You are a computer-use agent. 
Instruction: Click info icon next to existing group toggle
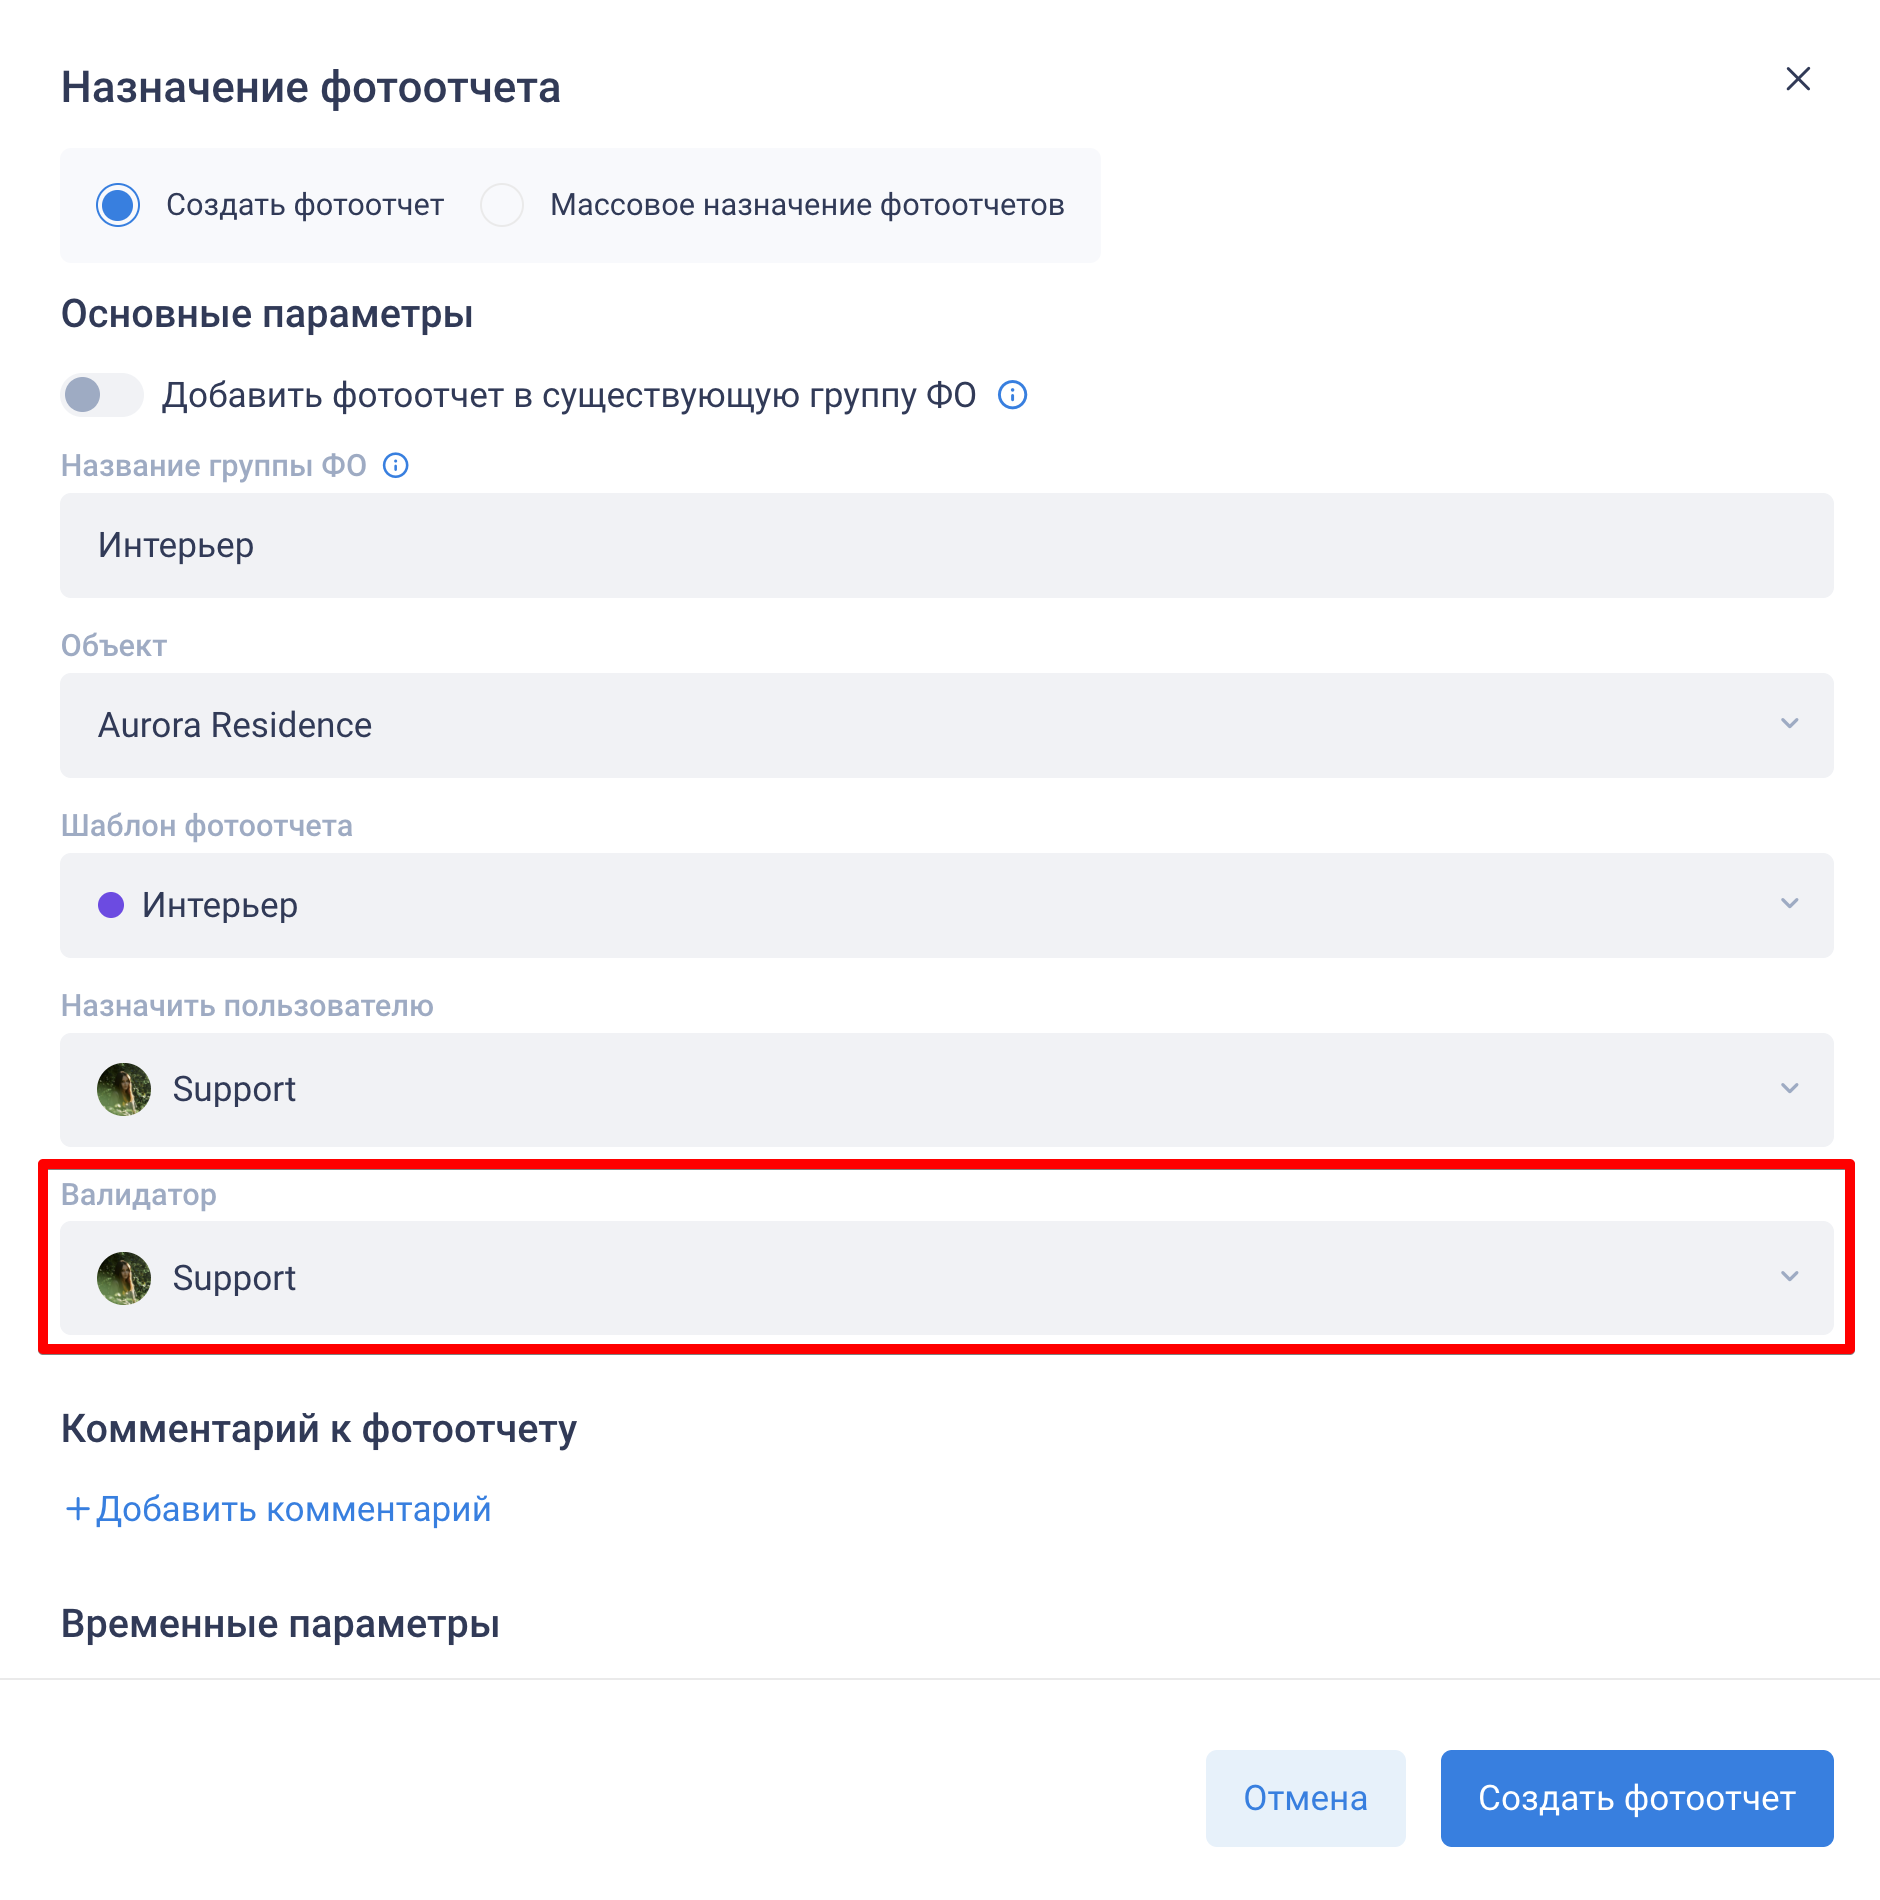click(x=1012, y=395)
